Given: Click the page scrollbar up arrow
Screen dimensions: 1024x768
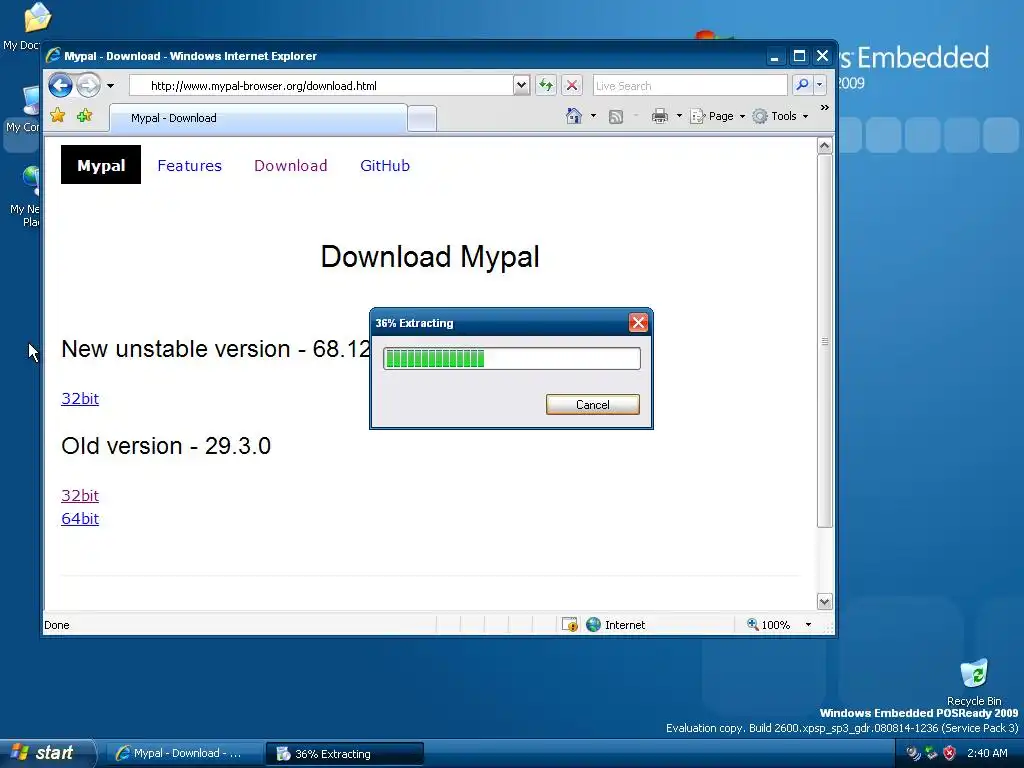Looking at the screenshot, I should point(825,146).
